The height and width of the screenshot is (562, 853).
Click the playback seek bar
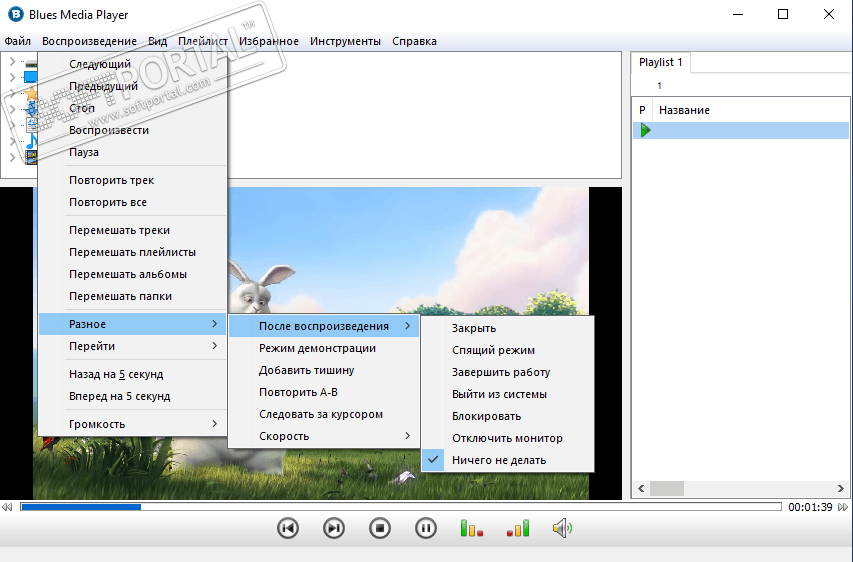pyautogui.click(x=401, y=507)
